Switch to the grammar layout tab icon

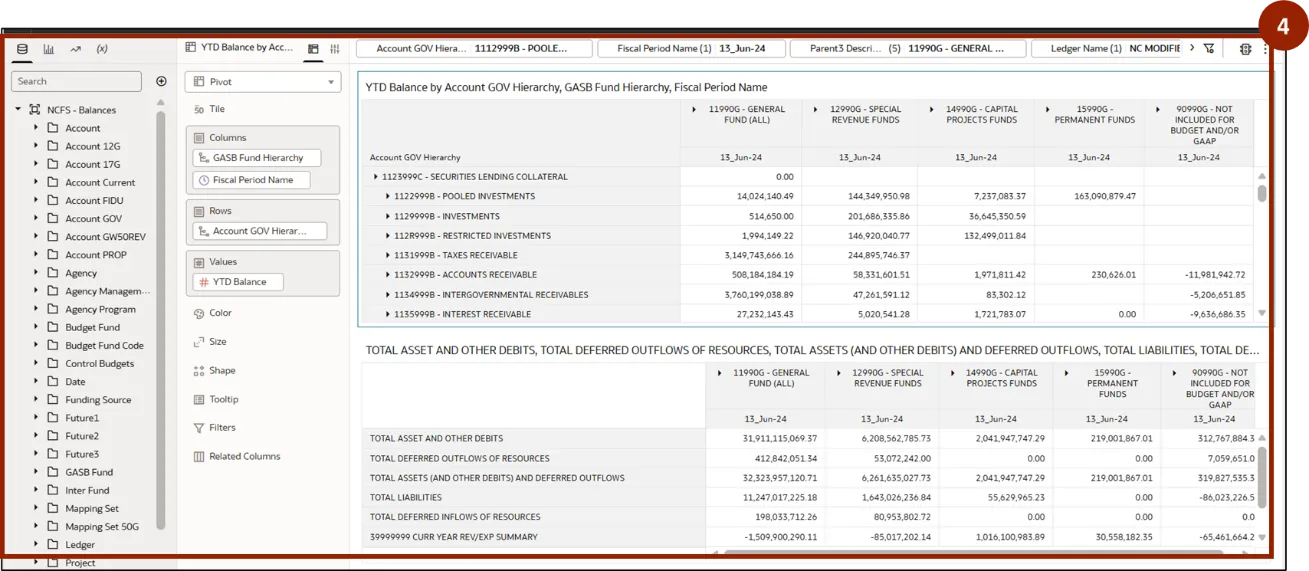(x=313, y=48)
